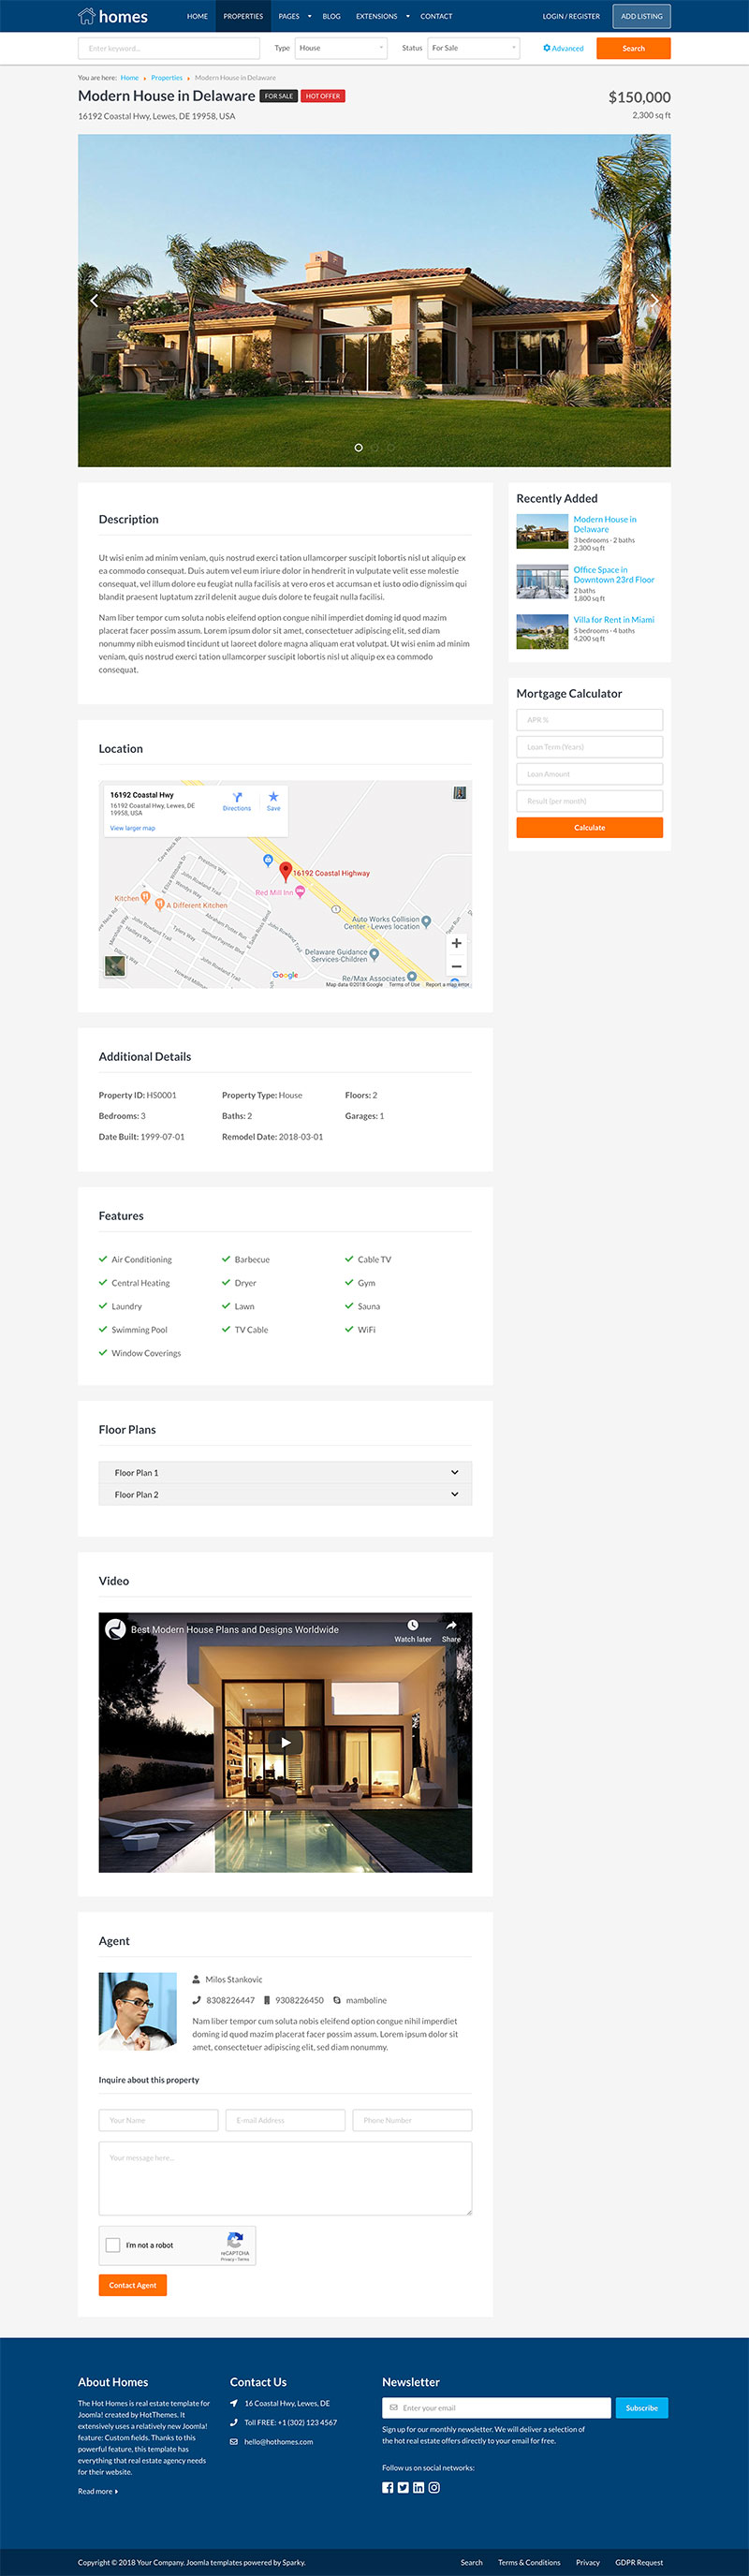This screenshot has height=2576, width=749.
Task: Focus Loan Term (Years) field
Action: tap(589, 746)
